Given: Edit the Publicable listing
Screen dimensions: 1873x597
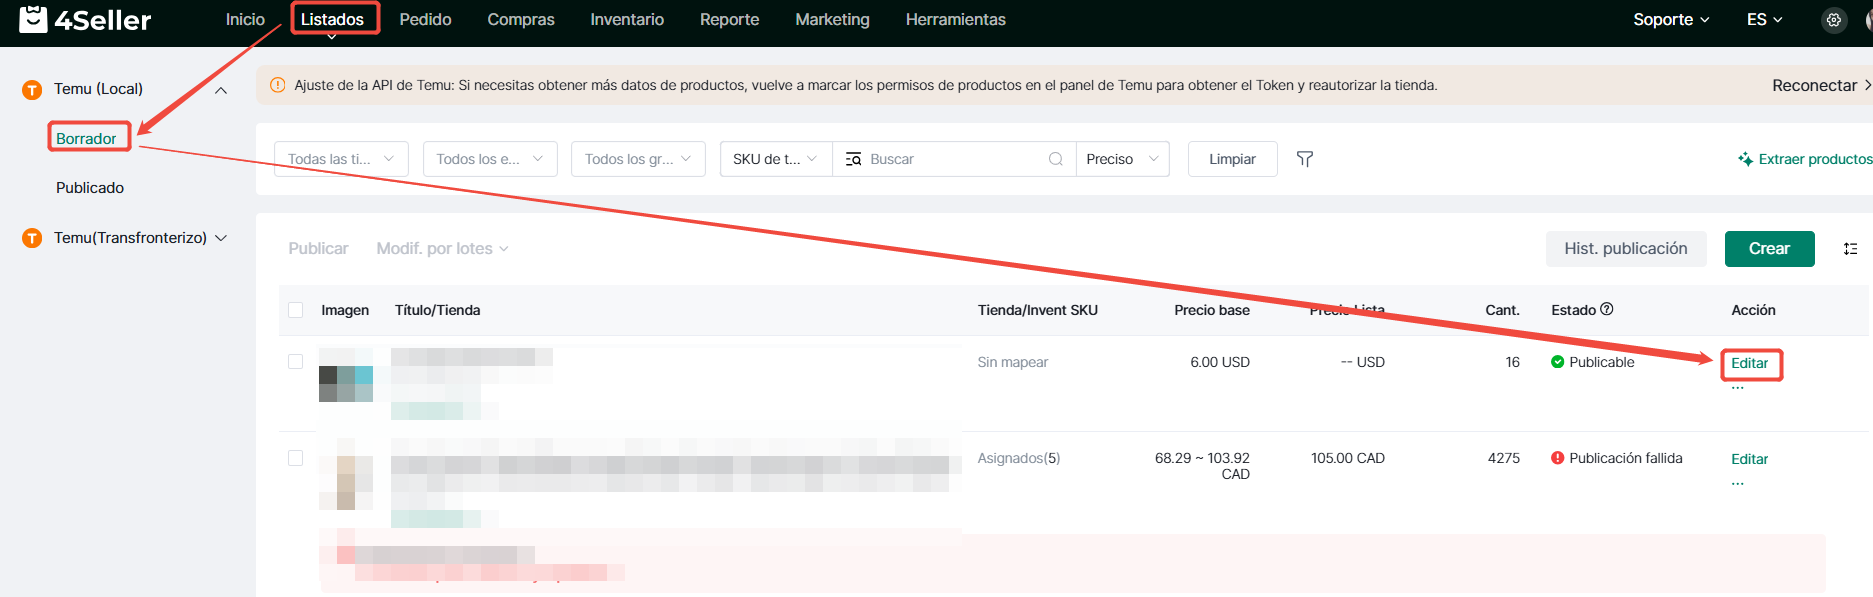Looking at the screenshot, I should coord(1750,363).
